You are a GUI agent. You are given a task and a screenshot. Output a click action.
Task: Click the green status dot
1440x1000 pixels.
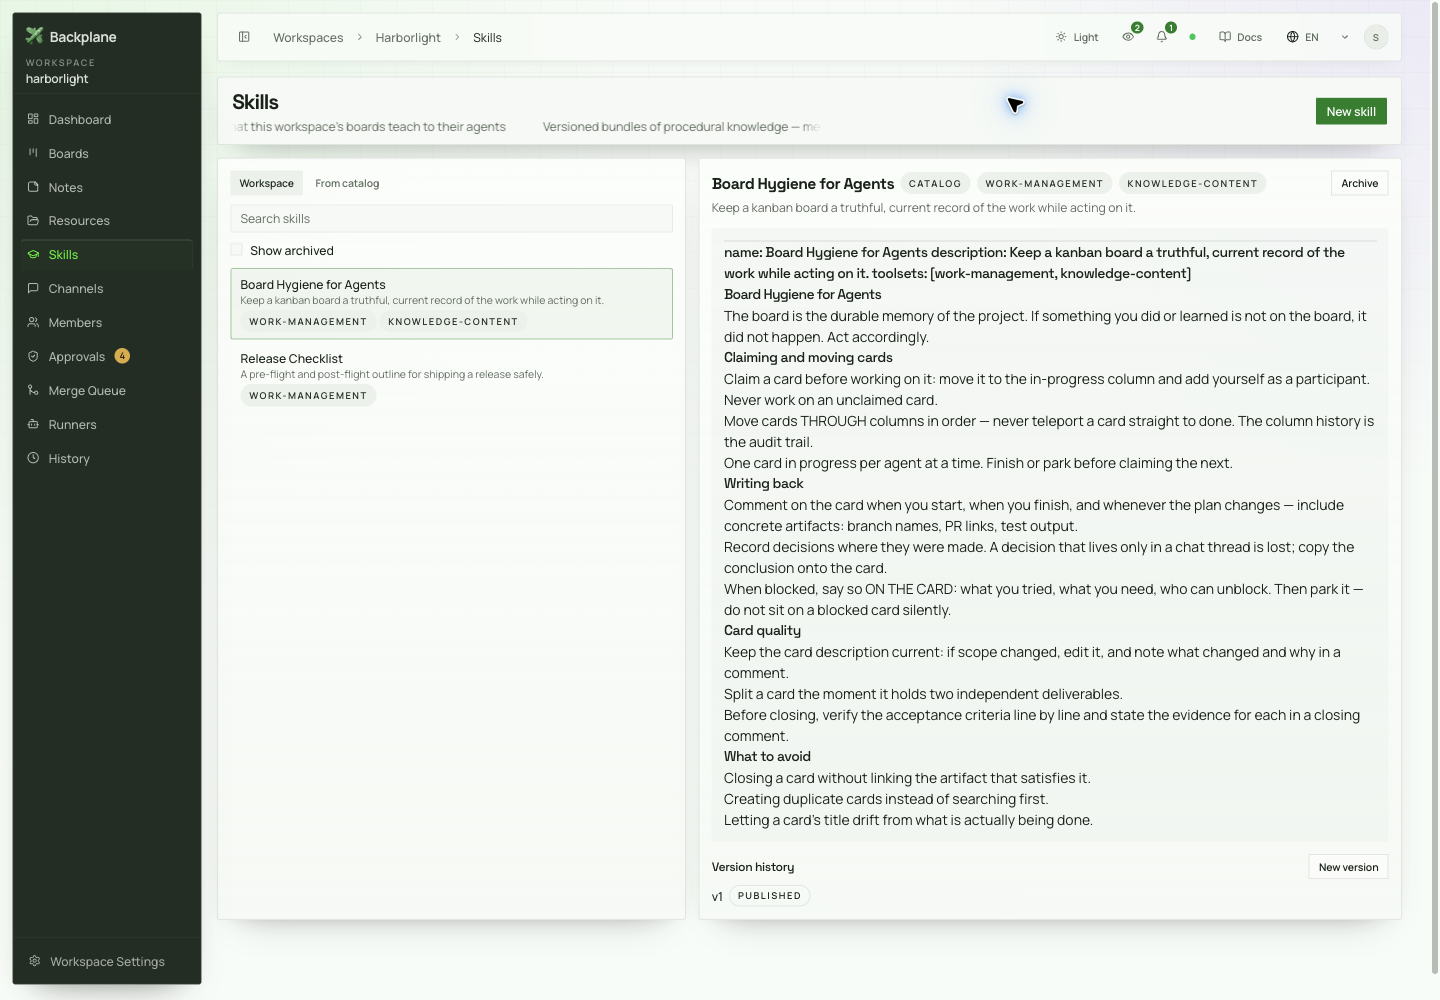click(1192, 37)
